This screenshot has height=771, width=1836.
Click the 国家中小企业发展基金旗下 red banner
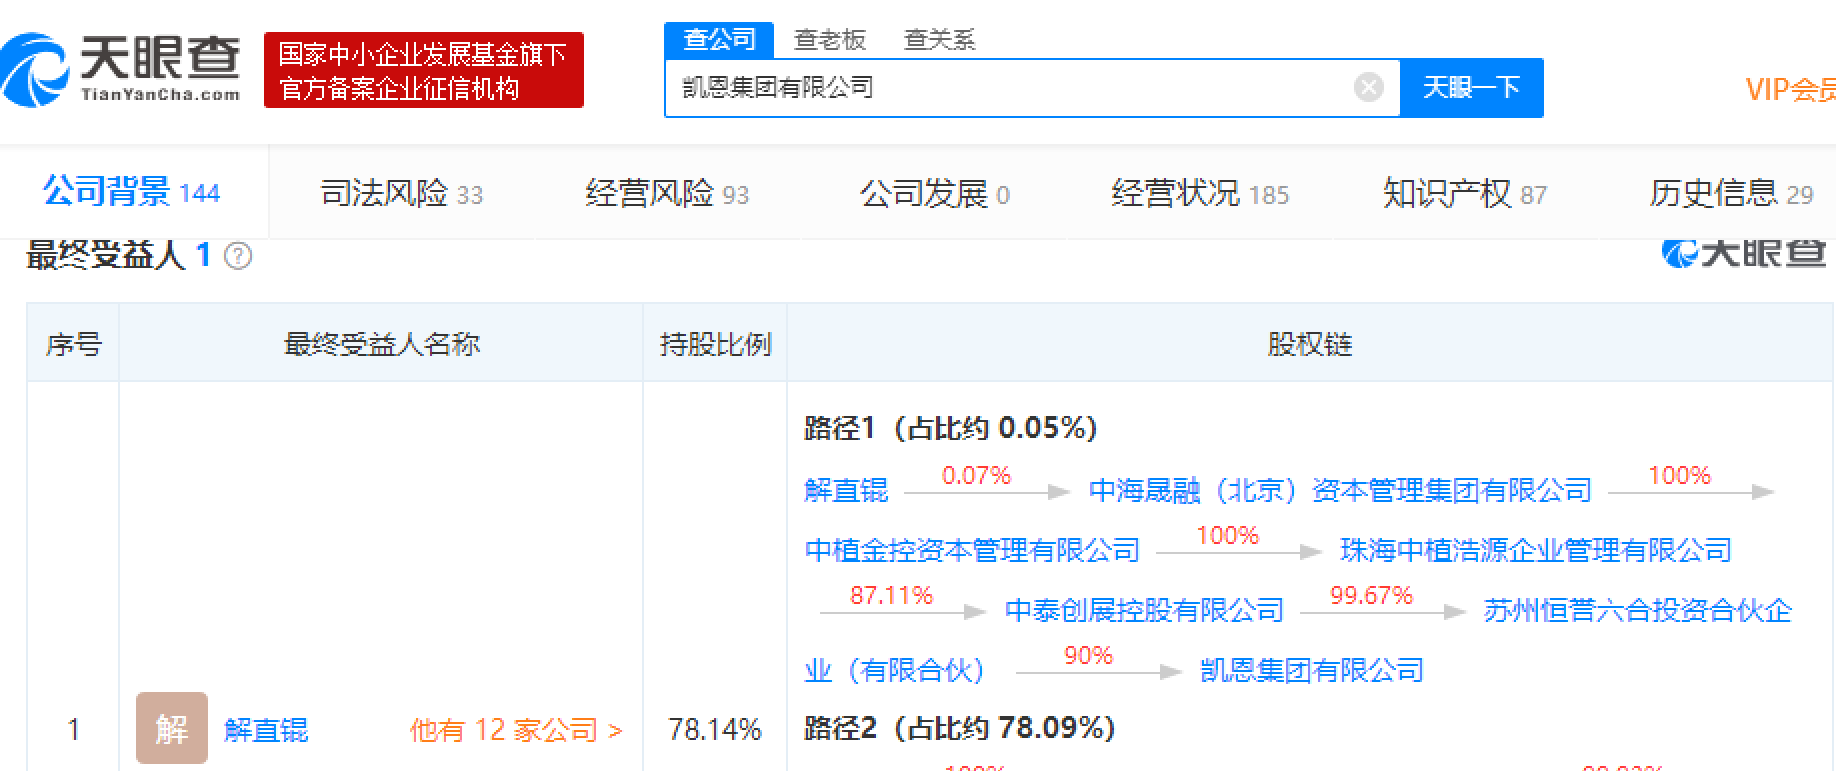(424, 70)
